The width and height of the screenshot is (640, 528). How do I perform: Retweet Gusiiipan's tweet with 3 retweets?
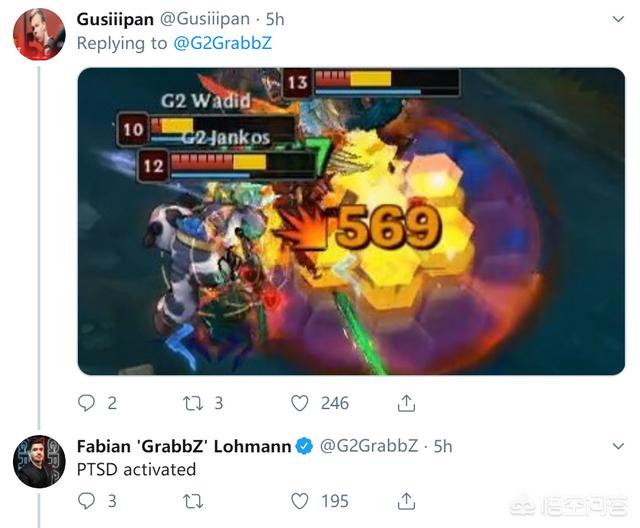193,403
